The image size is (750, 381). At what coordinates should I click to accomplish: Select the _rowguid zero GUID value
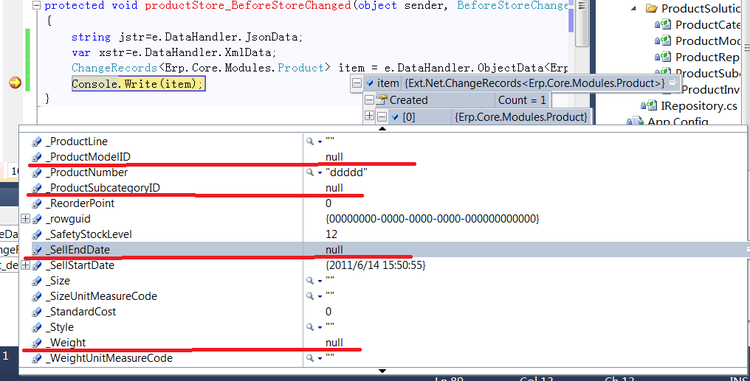[432, 219]
